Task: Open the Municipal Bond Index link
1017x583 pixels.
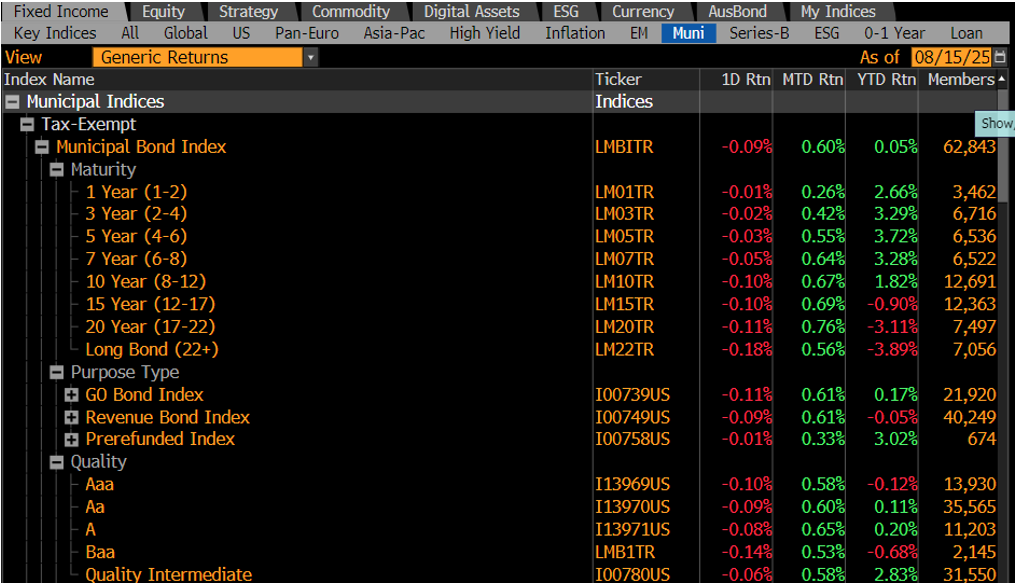Action: (x=141, y=147)
